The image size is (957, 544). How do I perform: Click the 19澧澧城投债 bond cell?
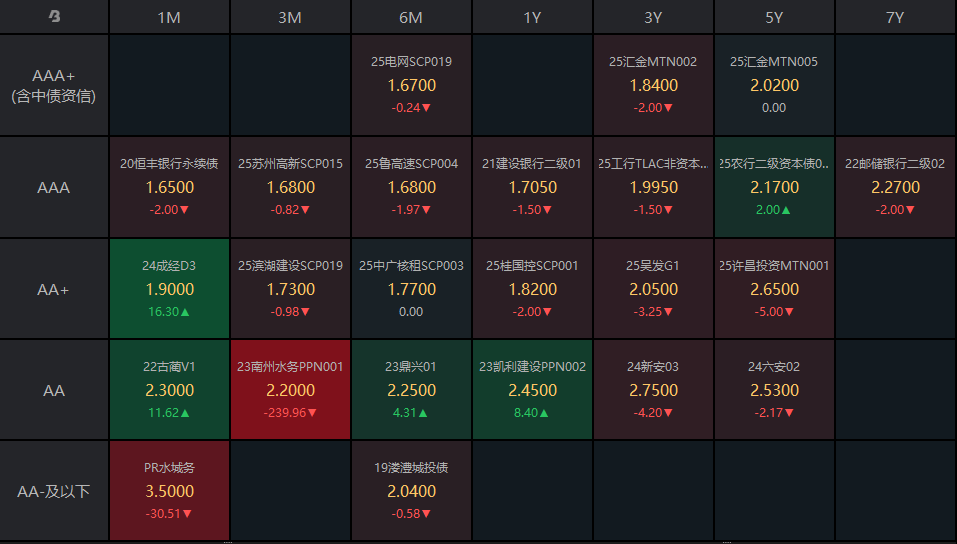tap(411, 491)
